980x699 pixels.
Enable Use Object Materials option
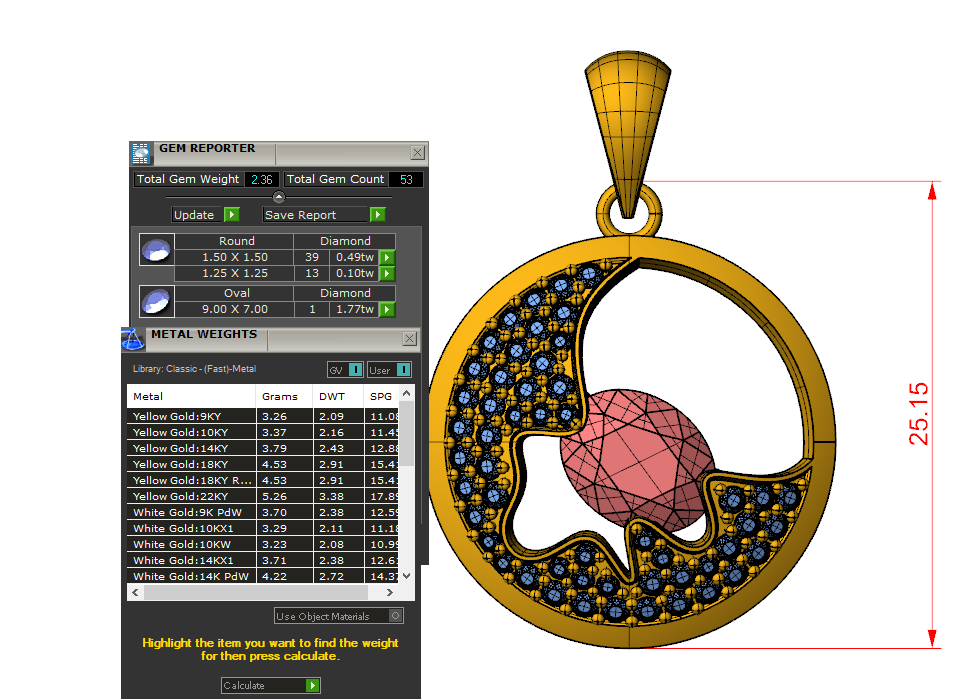tap(396, 617)
